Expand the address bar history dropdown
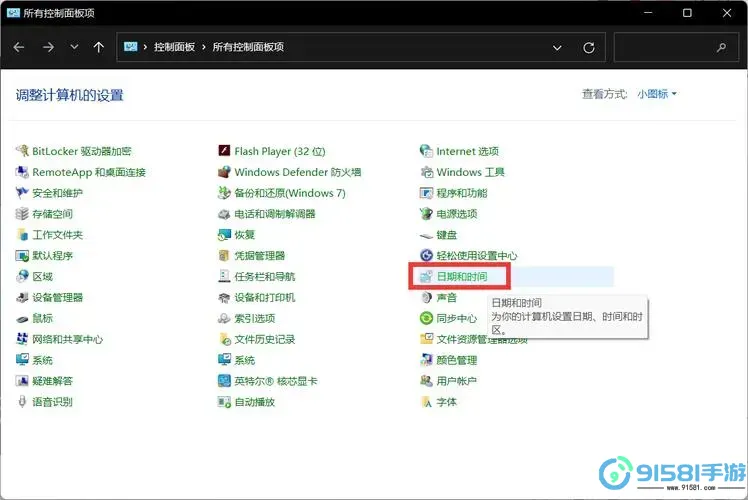The width and height of the screenshot is (748, 500). point(557,47)
